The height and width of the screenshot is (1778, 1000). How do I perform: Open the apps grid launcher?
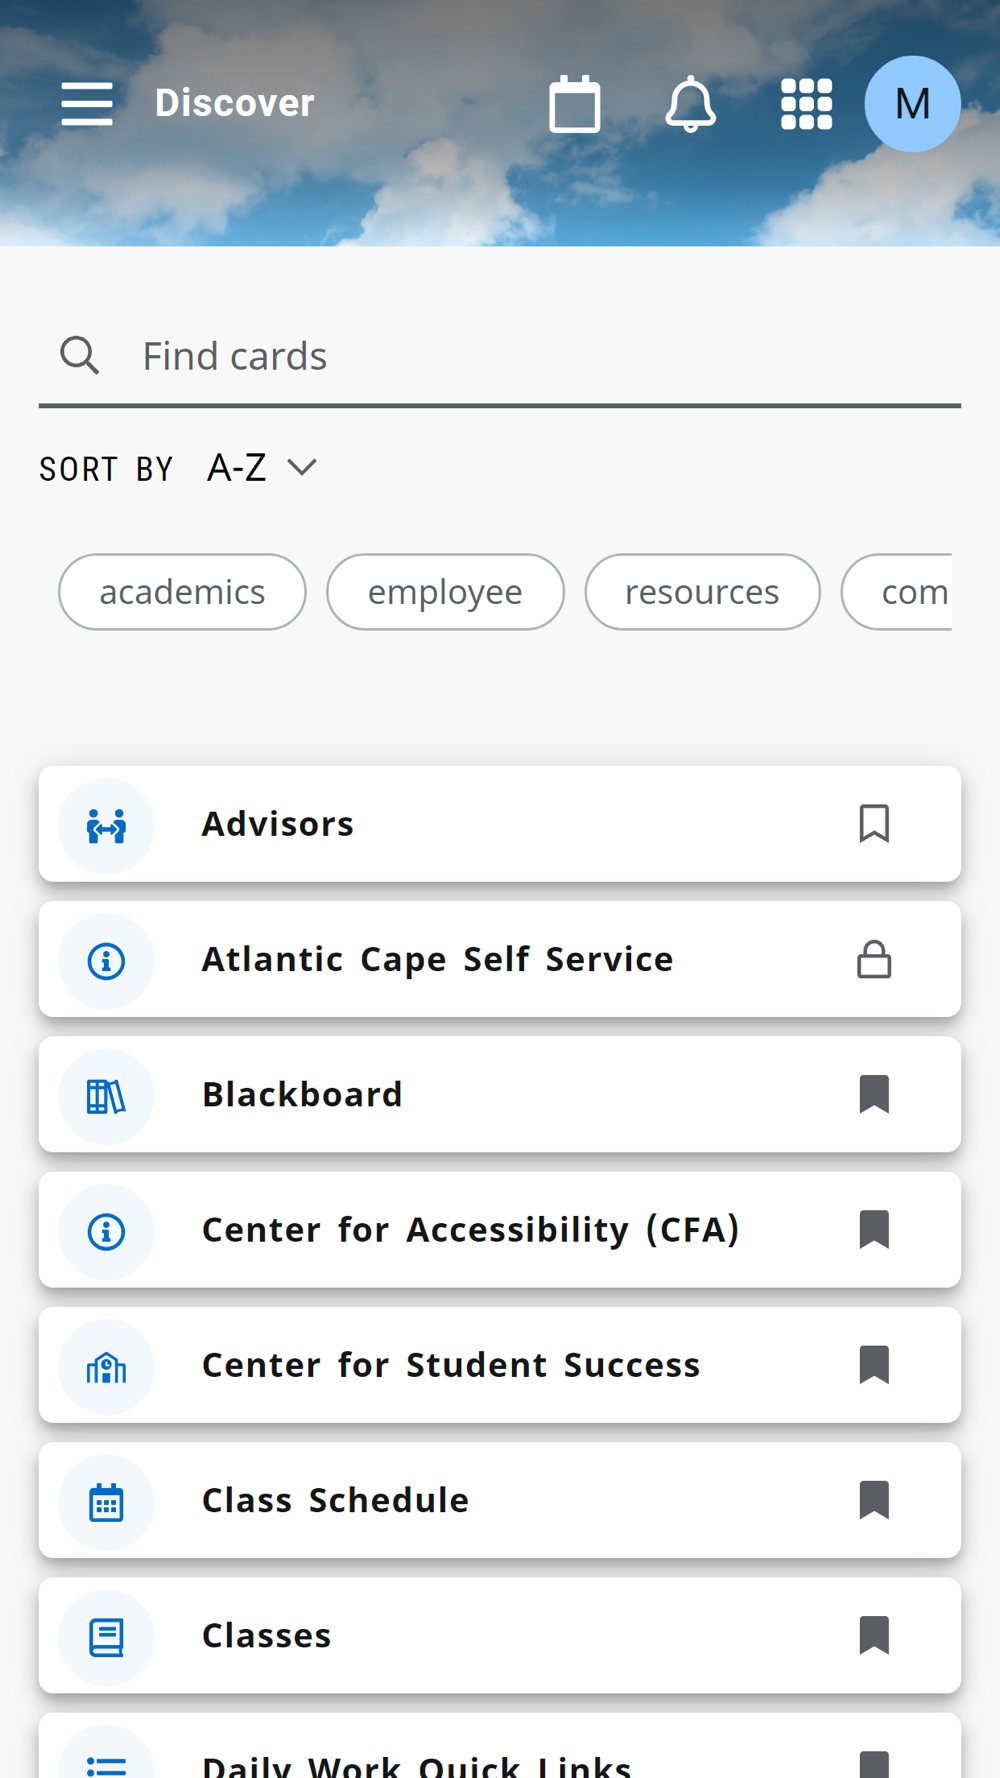click(x=806, y=104)
